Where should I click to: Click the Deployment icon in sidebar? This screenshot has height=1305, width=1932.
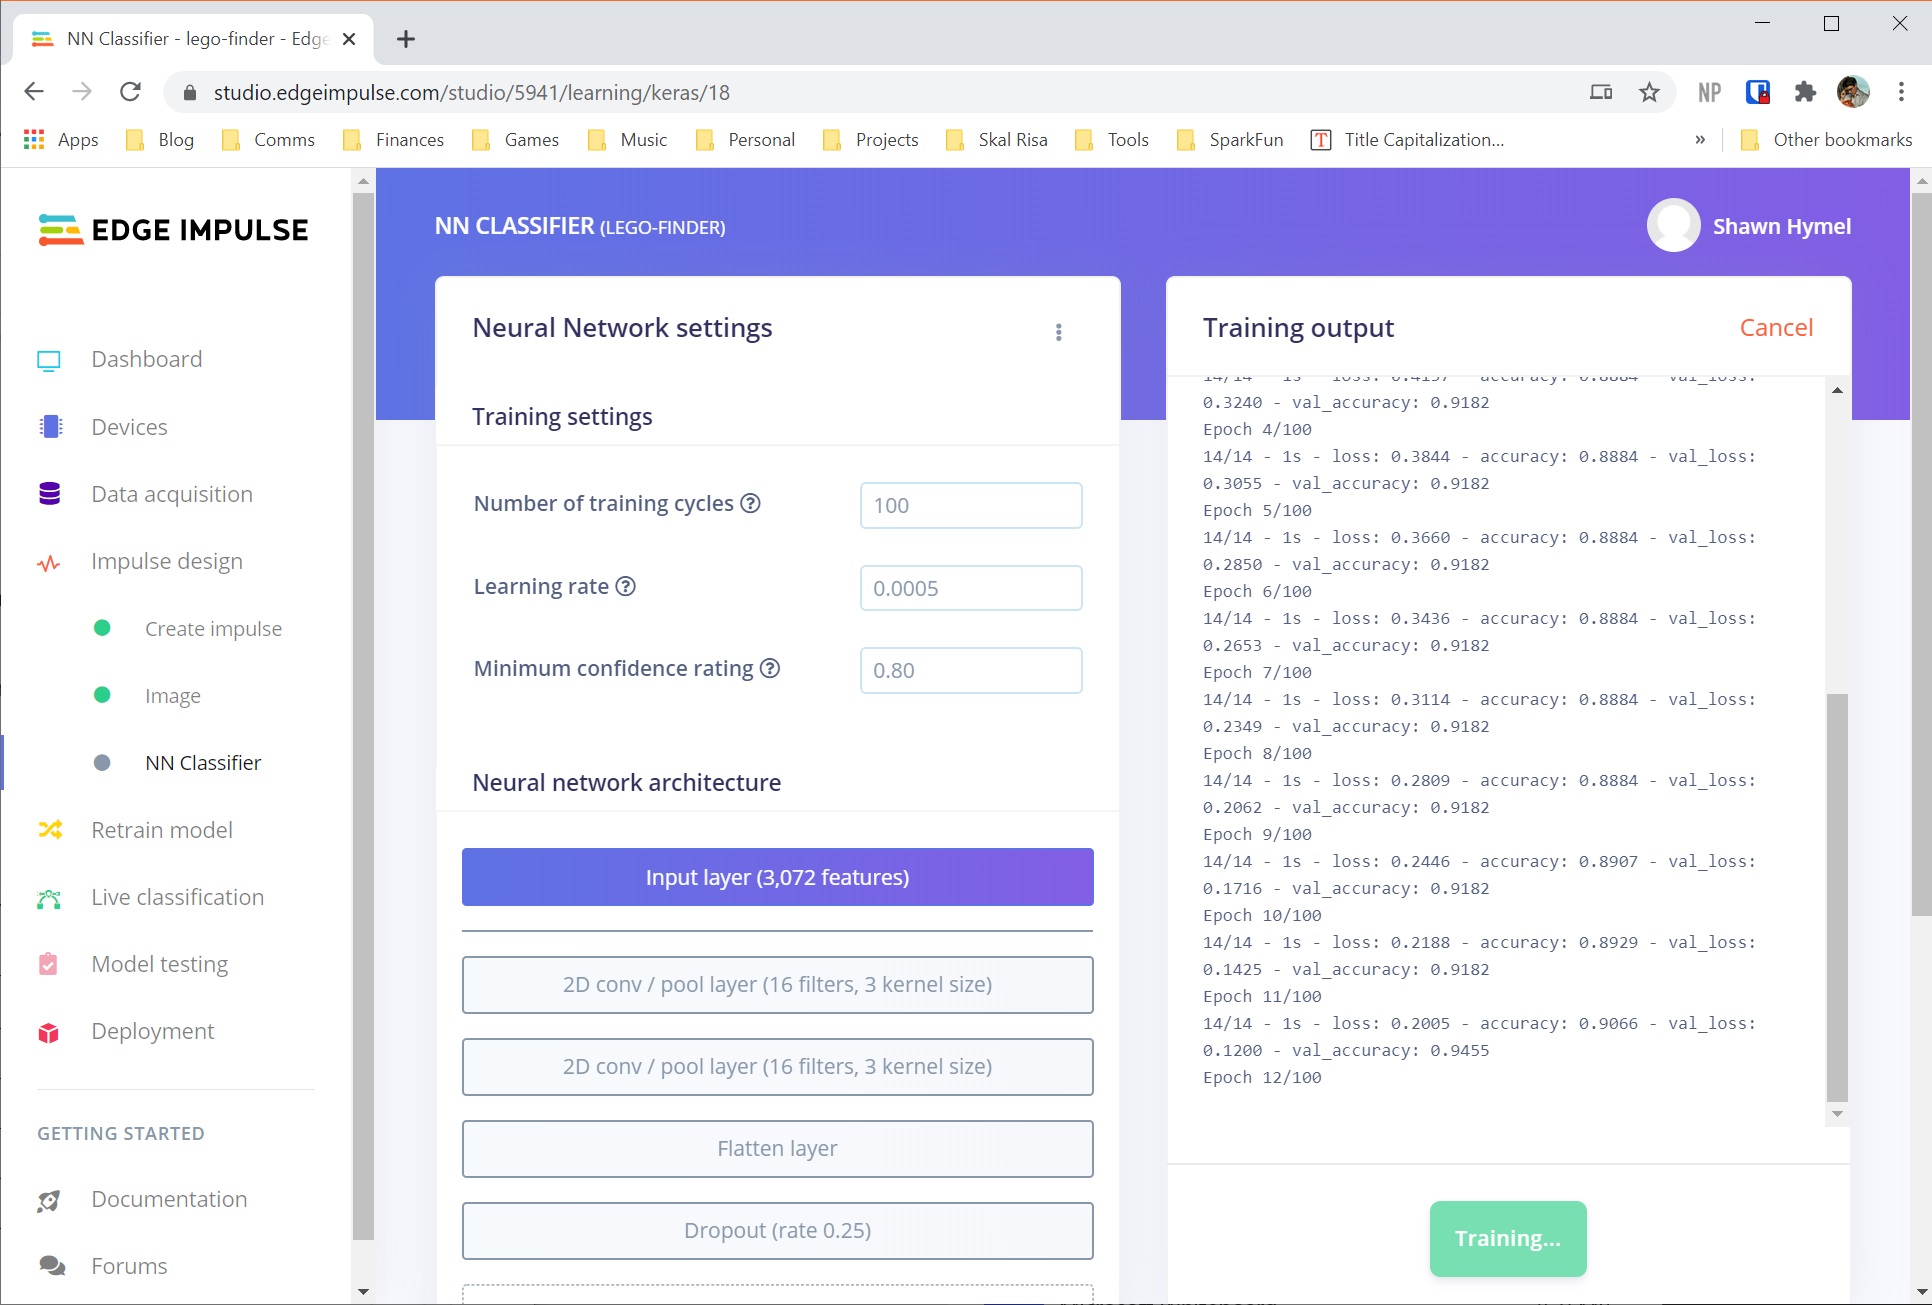(x=50, y=1031)
